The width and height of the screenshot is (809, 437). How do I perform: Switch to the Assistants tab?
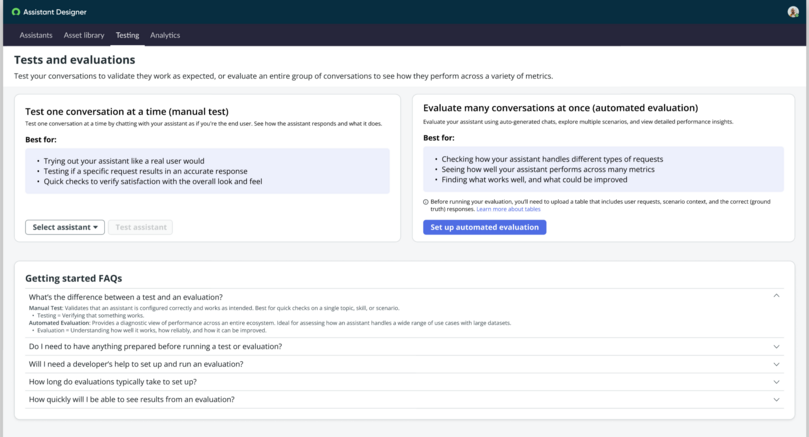pyautogui.click(x=36, y=35)
